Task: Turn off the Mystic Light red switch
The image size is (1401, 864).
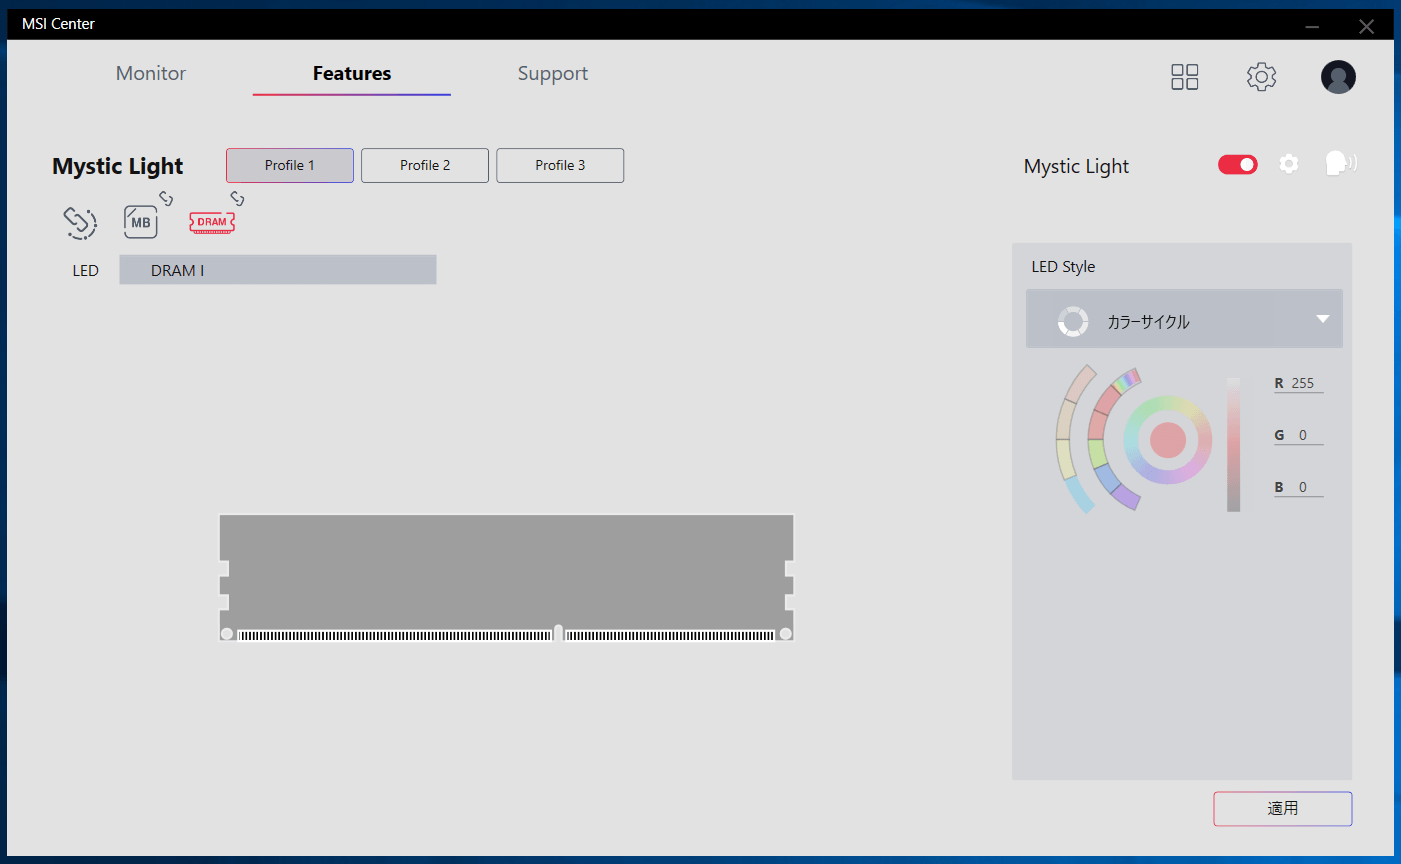Action: [x=1238, y=164]
